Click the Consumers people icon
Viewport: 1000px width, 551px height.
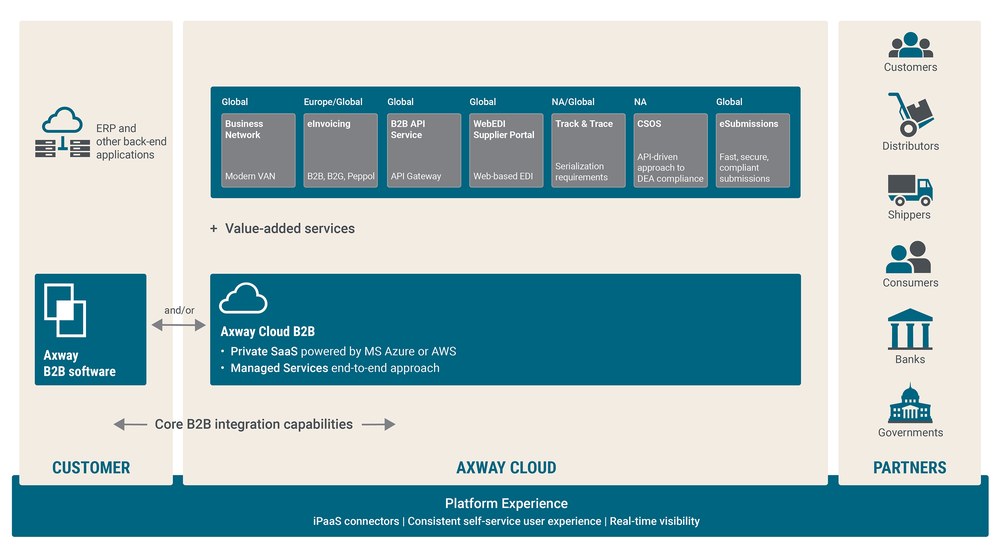[x=909, y=257]
